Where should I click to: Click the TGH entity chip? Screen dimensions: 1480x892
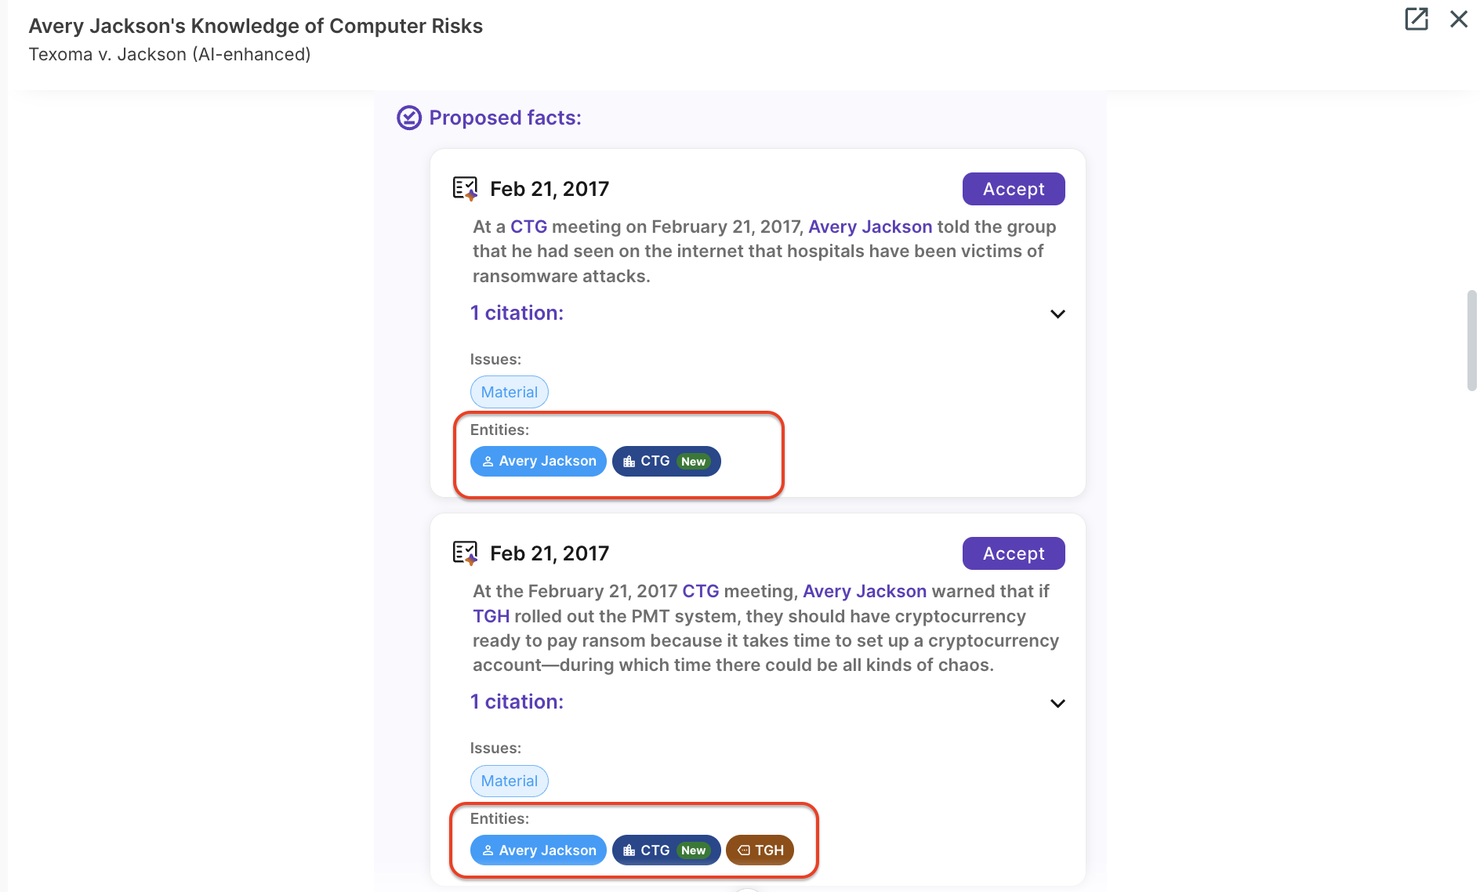(760, 850)
